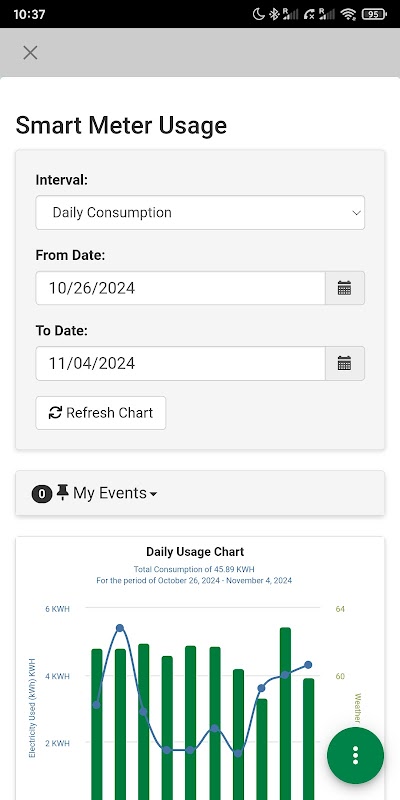Click the refresh arrows icon
Screen dimensions: 400x800
pos(55,413)
